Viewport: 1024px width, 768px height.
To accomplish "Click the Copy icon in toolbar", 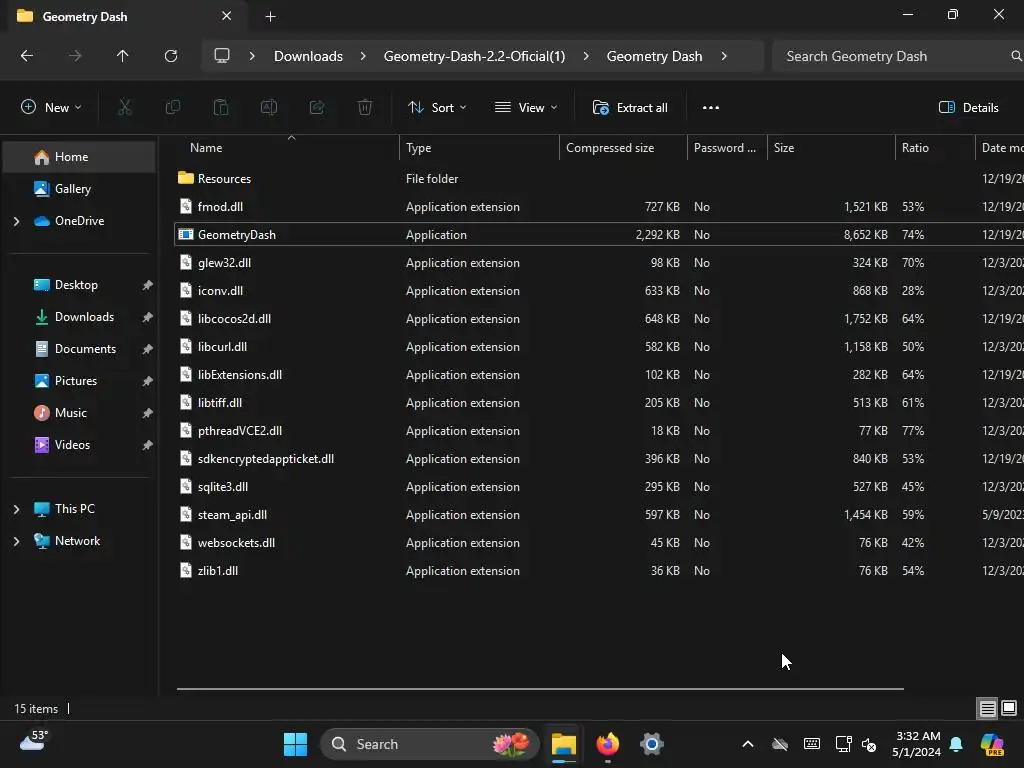I will point(172,108).
